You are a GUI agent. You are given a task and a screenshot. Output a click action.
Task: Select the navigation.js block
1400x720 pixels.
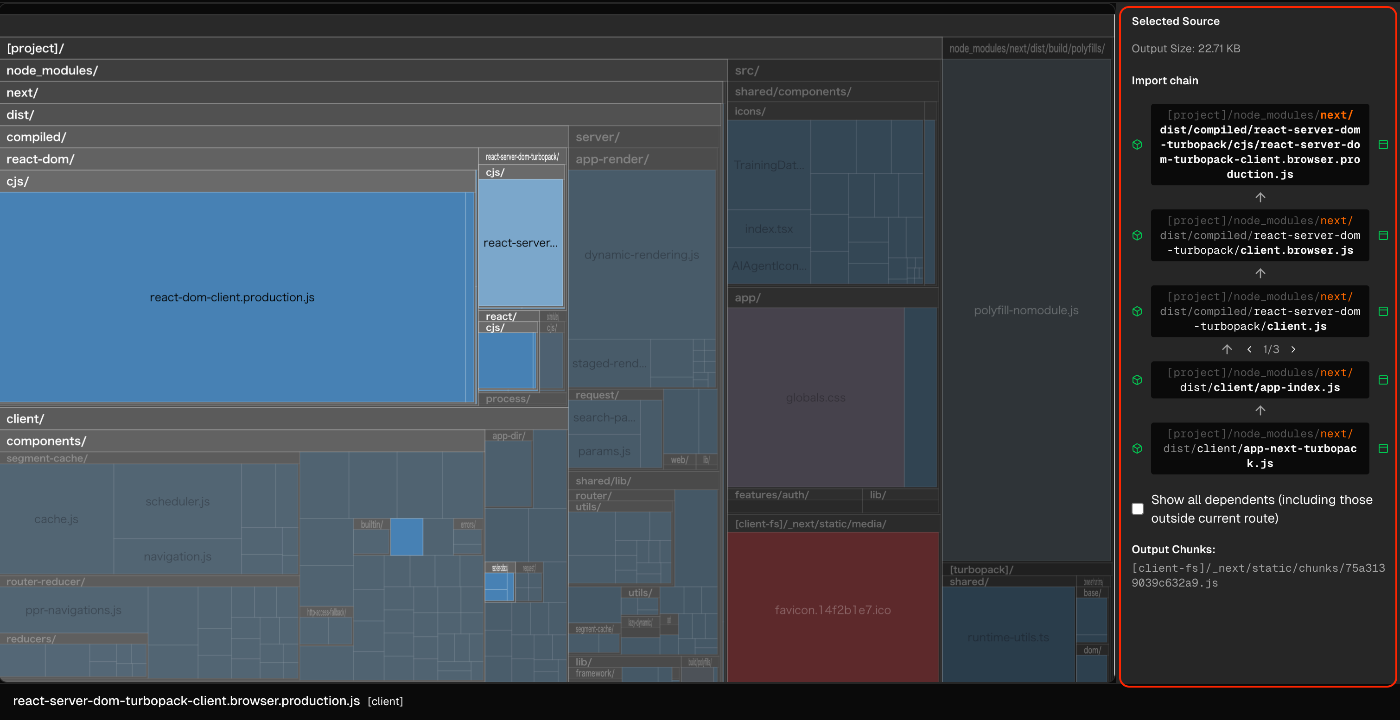pyautogui.click(x=177, y=556)
